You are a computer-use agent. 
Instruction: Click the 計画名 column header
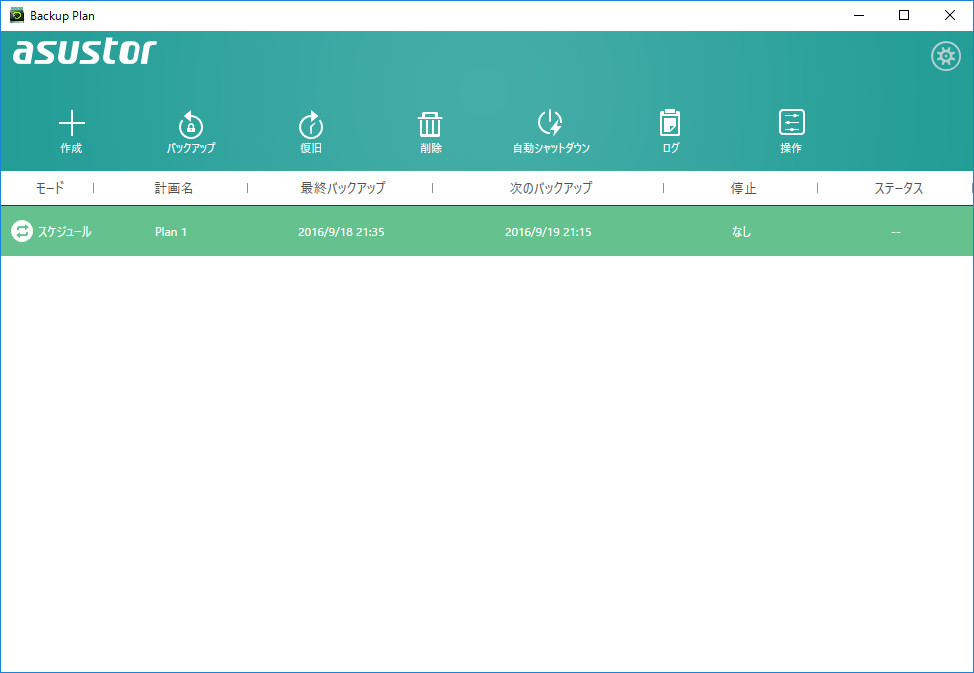click(173, 188)
